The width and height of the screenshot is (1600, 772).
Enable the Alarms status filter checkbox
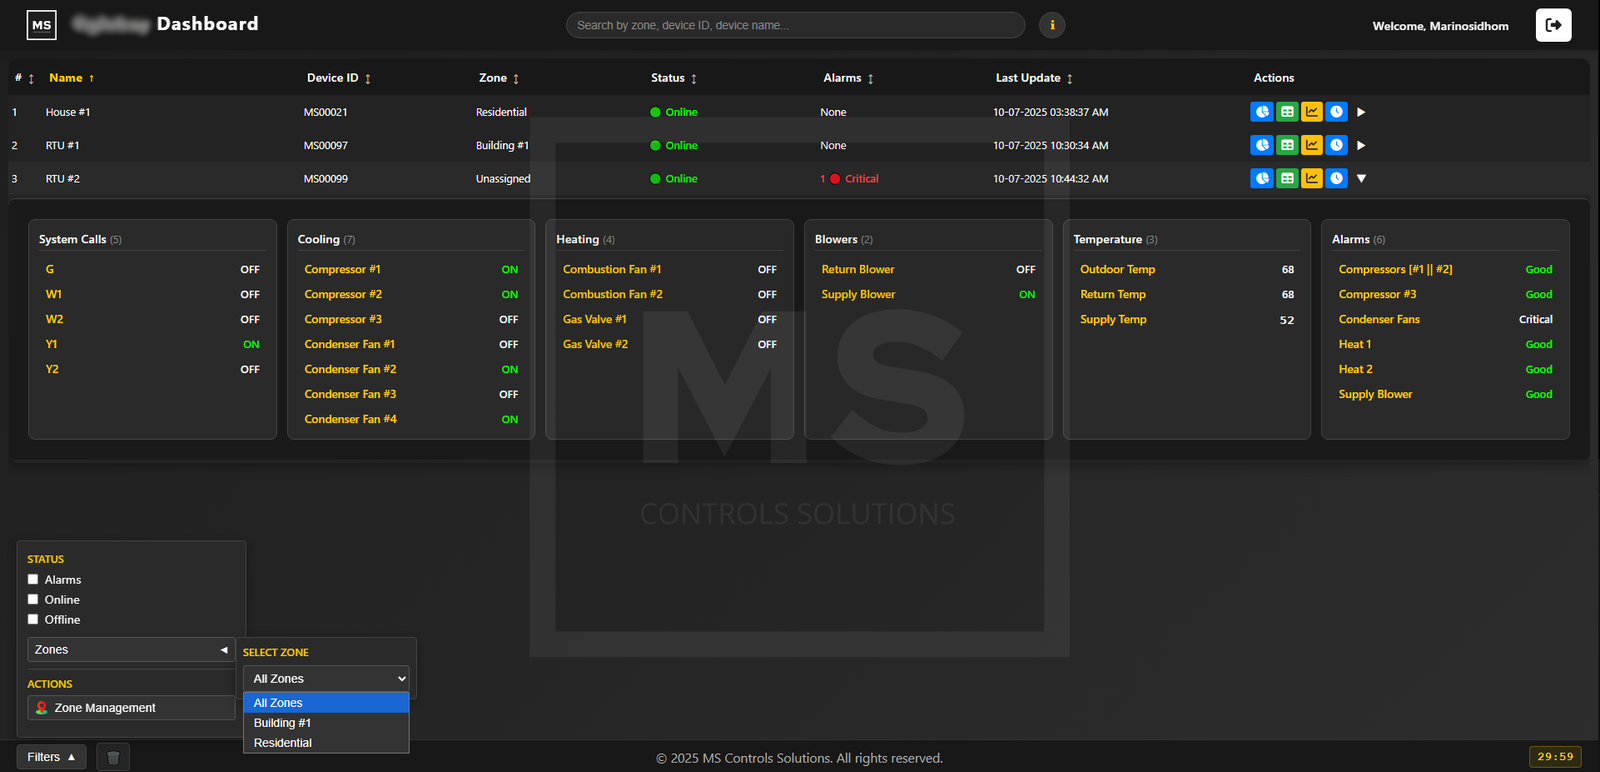tap(33, 579)
